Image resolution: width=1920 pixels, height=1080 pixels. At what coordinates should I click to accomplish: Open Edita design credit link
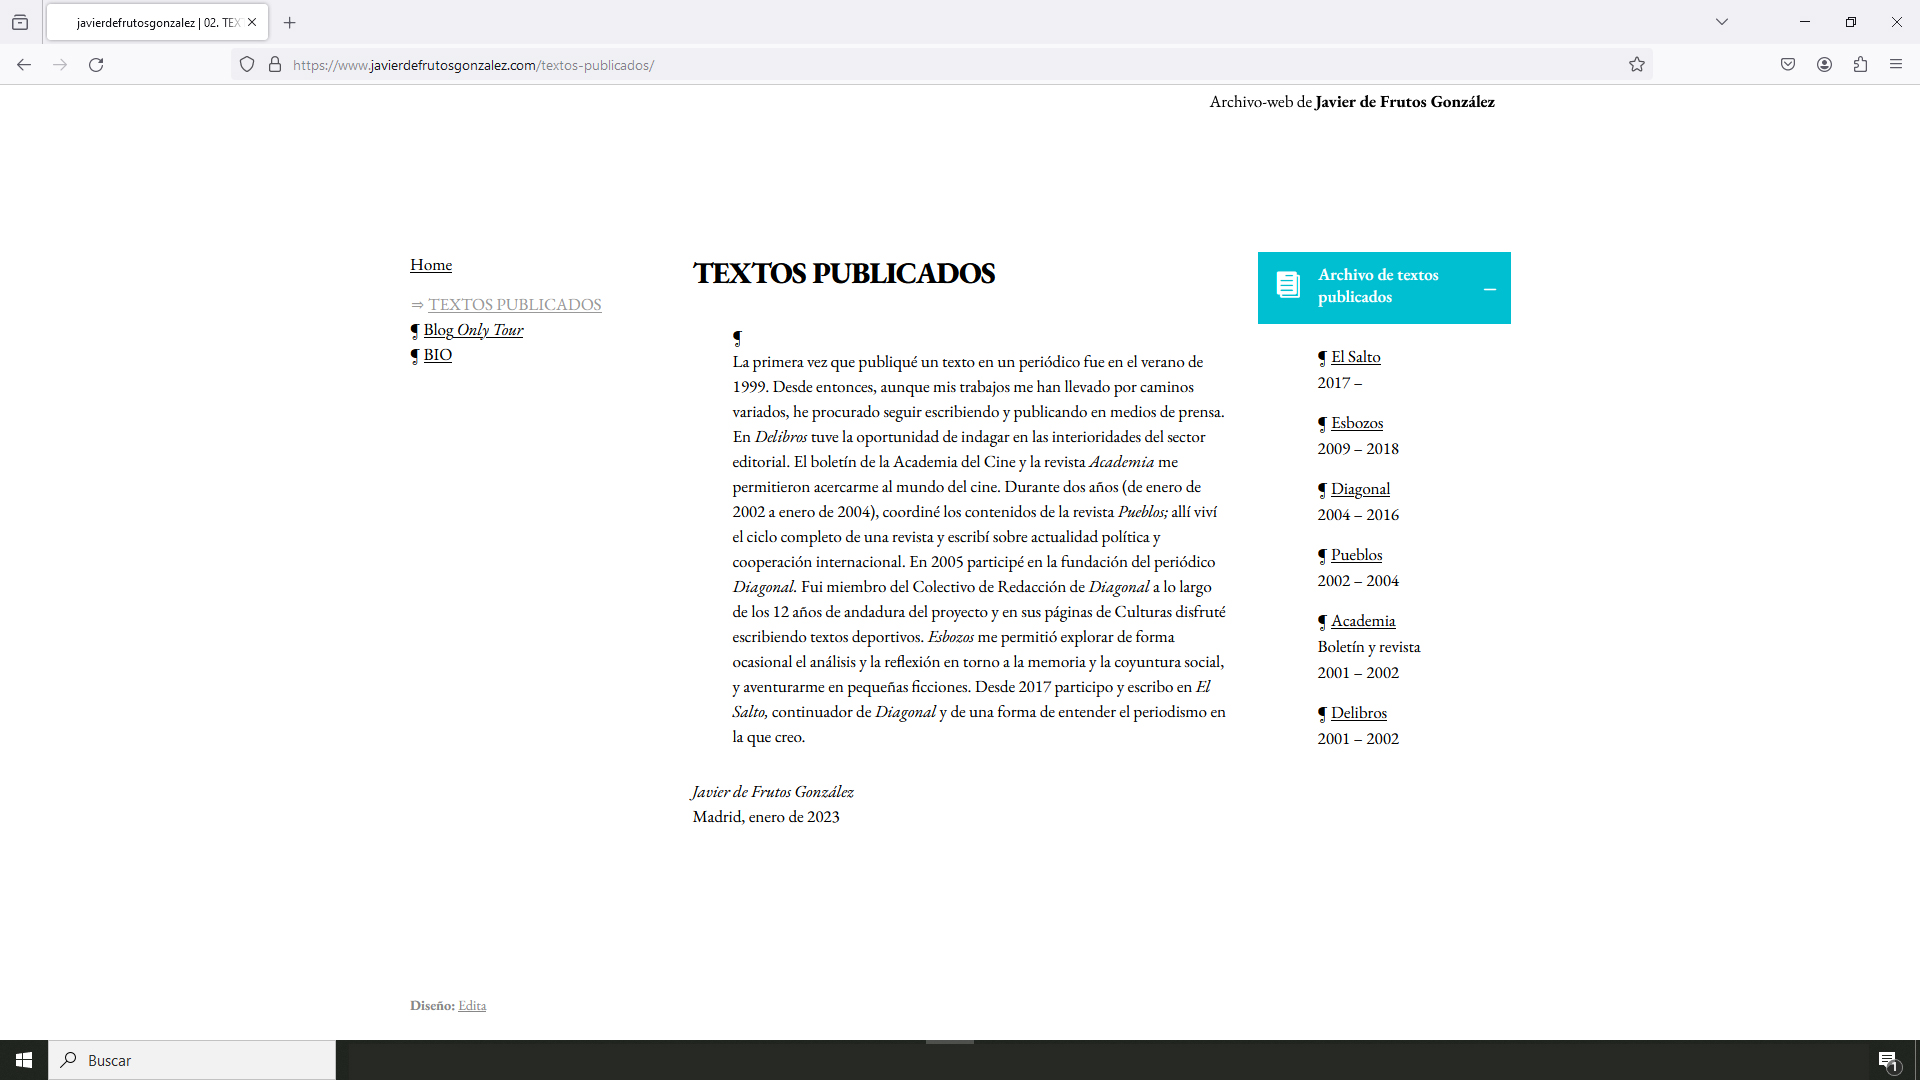(x=472, y=1006)
